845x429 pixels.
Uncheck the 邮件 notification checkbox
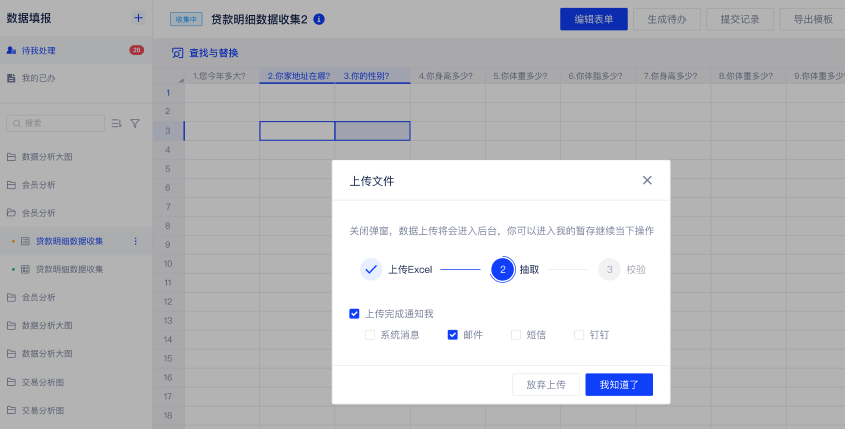click(x=453, y=335)
